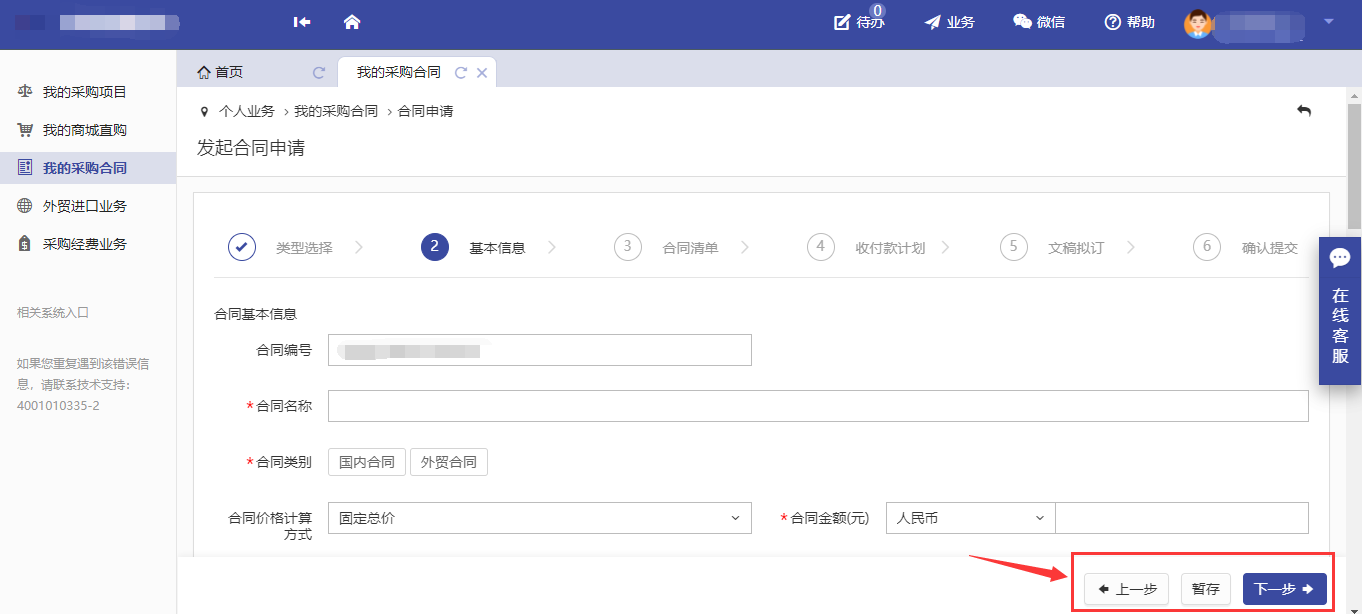
Task: Click the back arrow icon near breadcrumb
Action: 1303,111
